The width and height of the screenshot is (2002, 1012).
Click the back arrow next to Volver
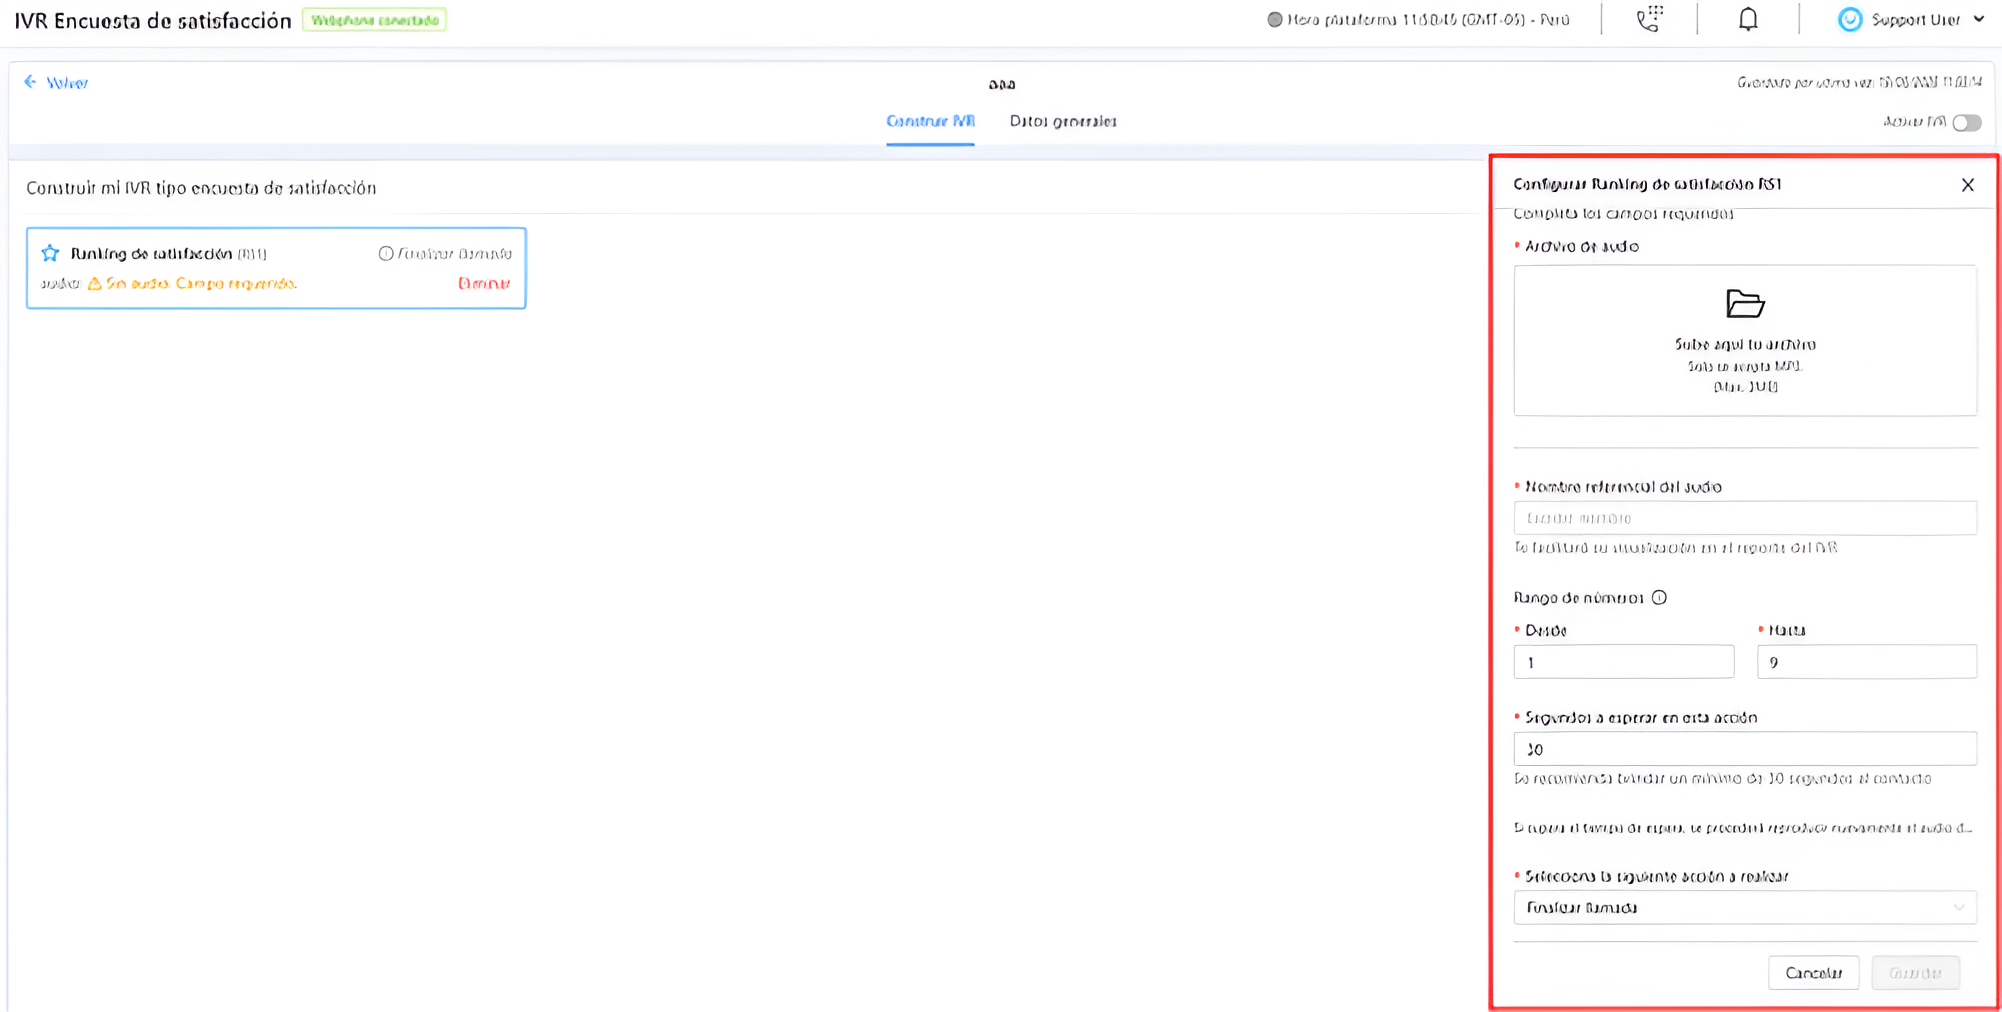[30, 82]
